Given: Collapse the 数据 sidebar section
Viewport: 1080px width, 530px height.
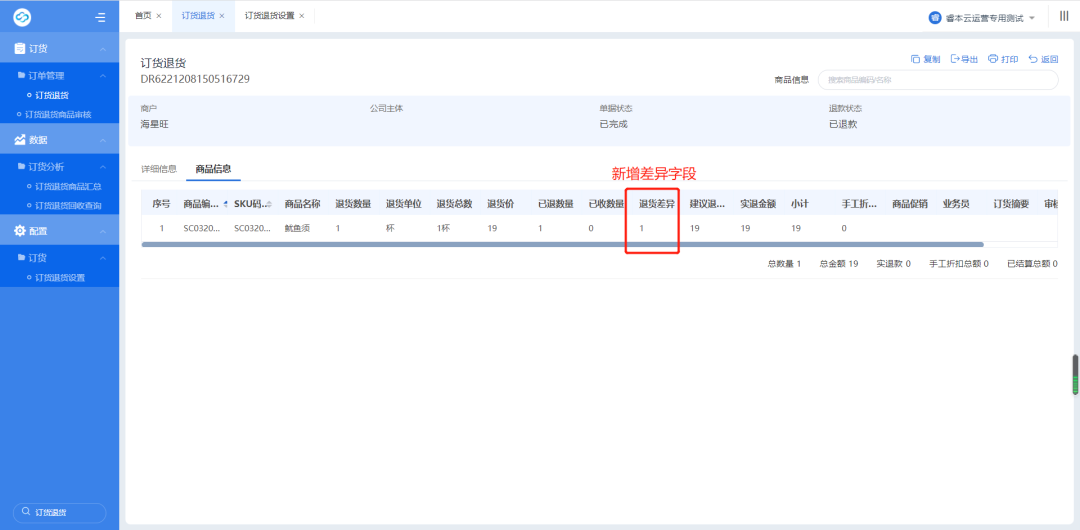Looking at the screenshot, I should (x=103, y=140).
